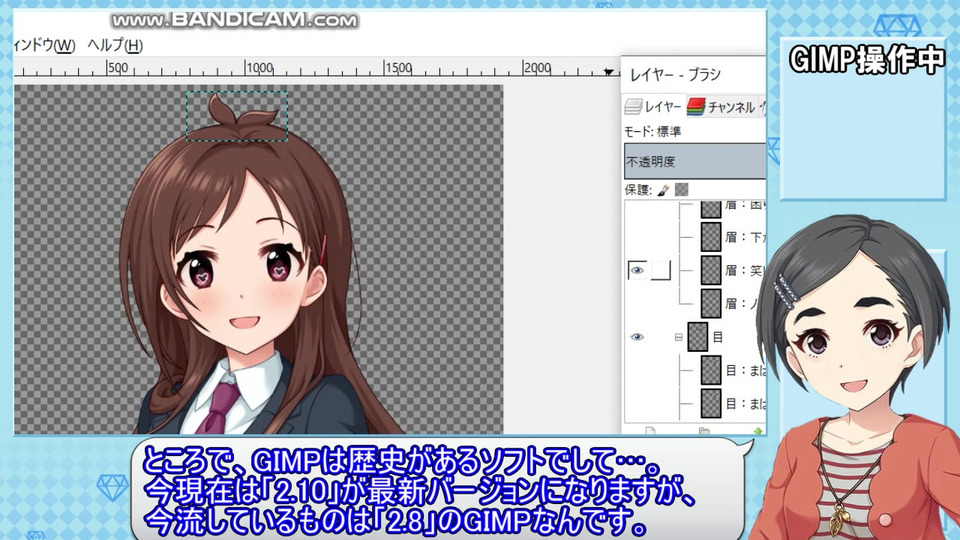Hide the 目 layer group eye icon
This screenshot has width=960, height=540.
click(x=637, y=337)
